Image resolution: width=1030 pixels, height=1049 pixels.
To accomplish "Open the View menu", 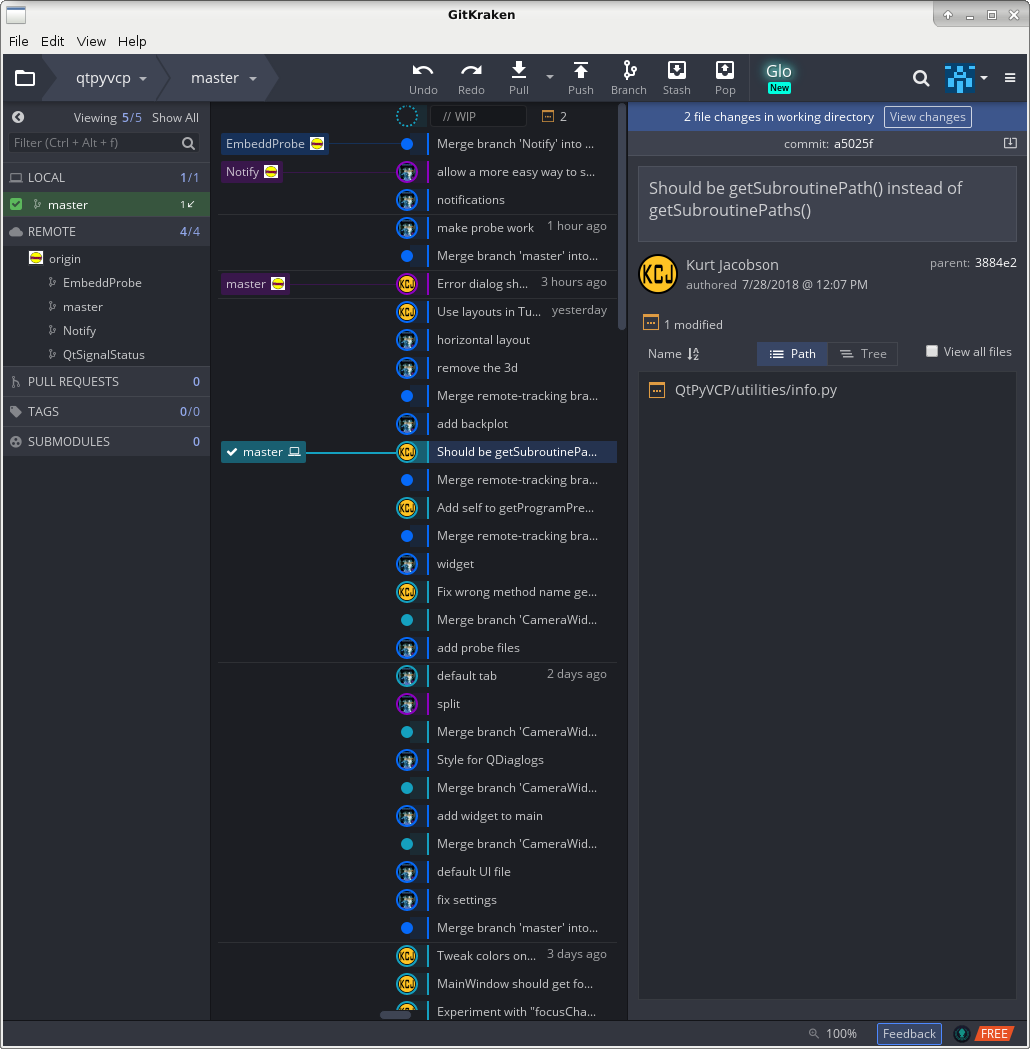I will click(x=91, y=41).
